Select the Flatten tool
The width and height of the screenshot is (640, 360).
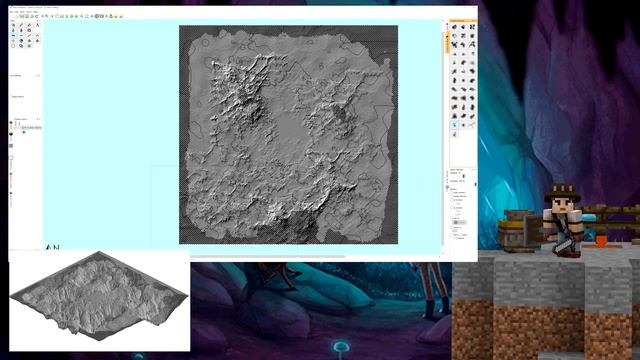[21, 36]
